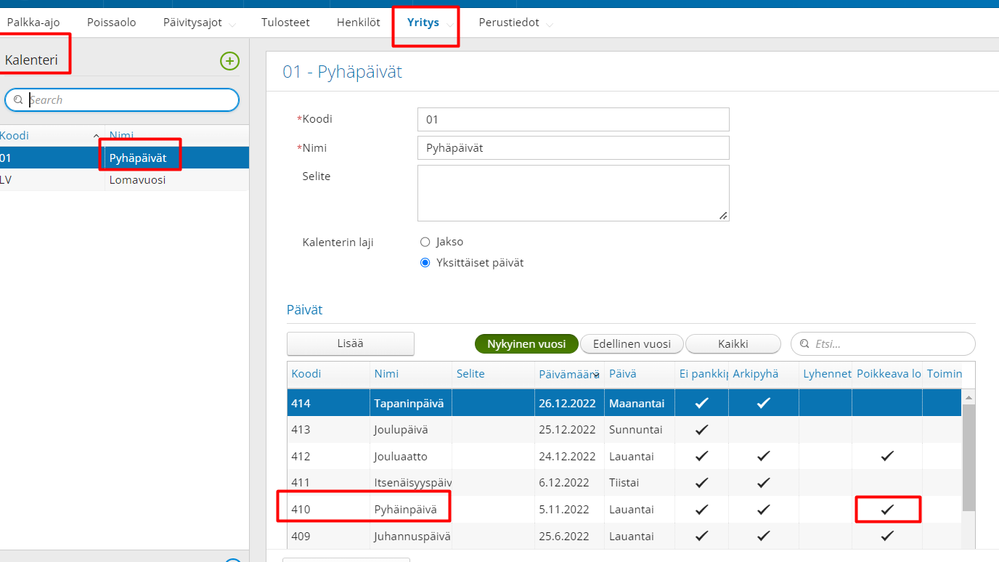This screenshot has height=562, width=999.
Task: Expand the Päivitysajot menu arrow
Action: click(x=232, y=25)
